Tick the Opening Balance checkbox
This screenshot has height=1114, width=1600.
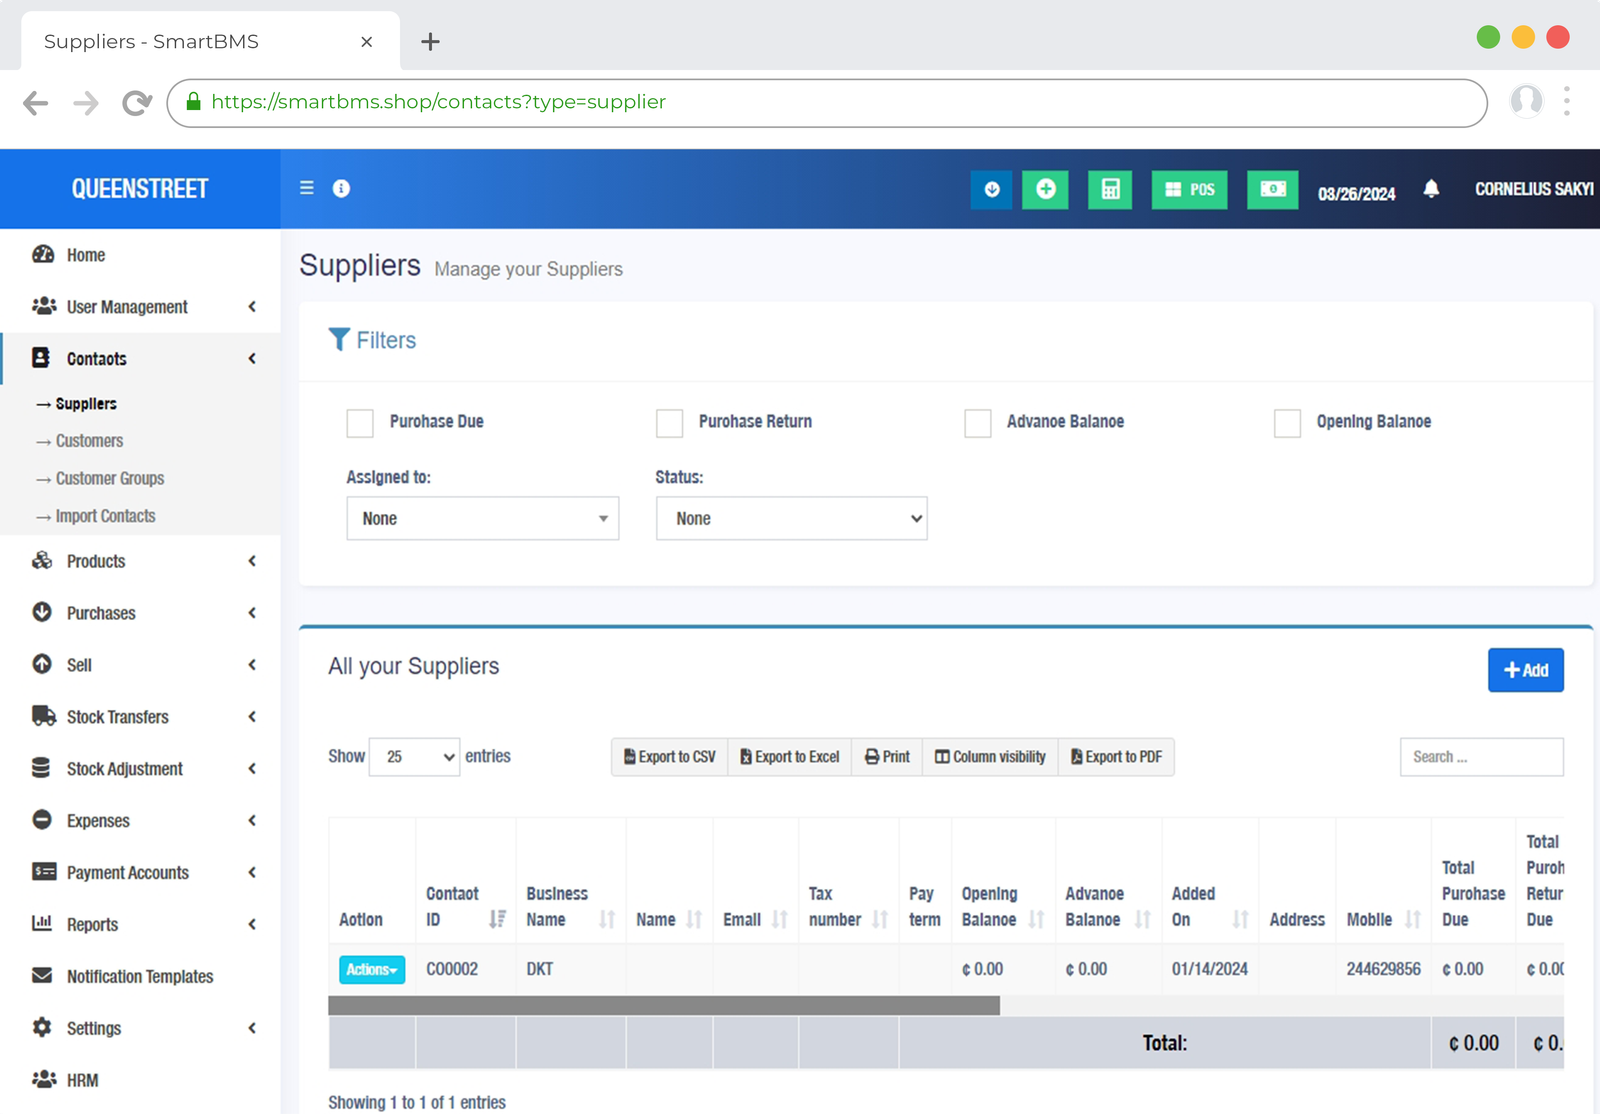click(x=1287, y=423)
